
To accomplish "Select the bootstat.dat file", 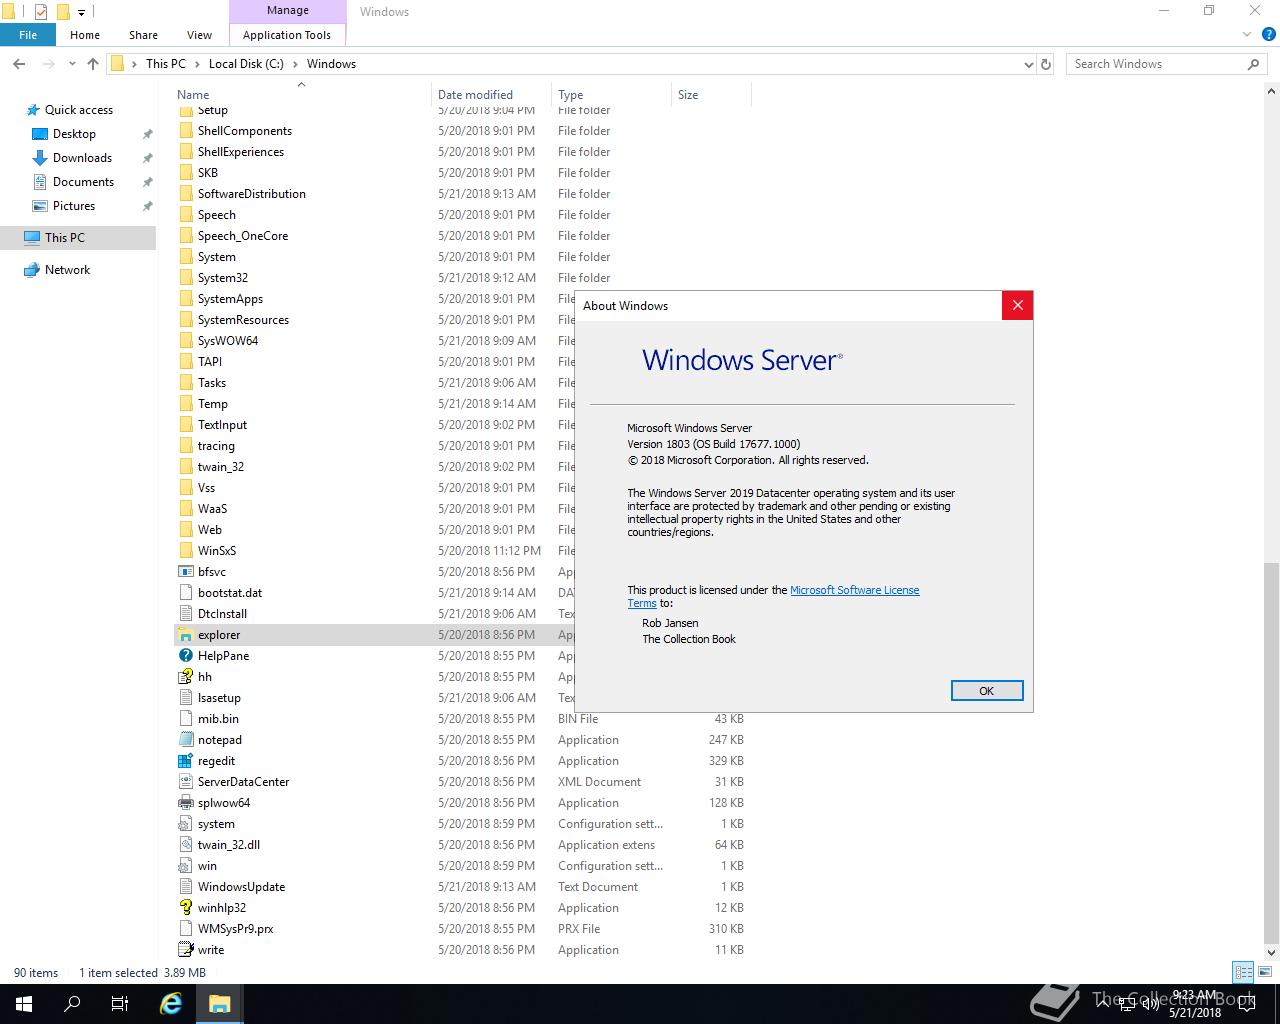I will [x=230, y=593].
